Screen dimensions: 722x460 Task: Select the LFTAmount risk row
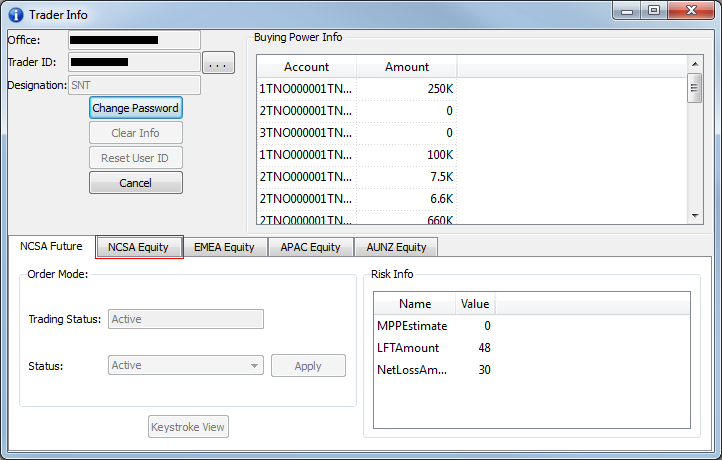[410, 348]
